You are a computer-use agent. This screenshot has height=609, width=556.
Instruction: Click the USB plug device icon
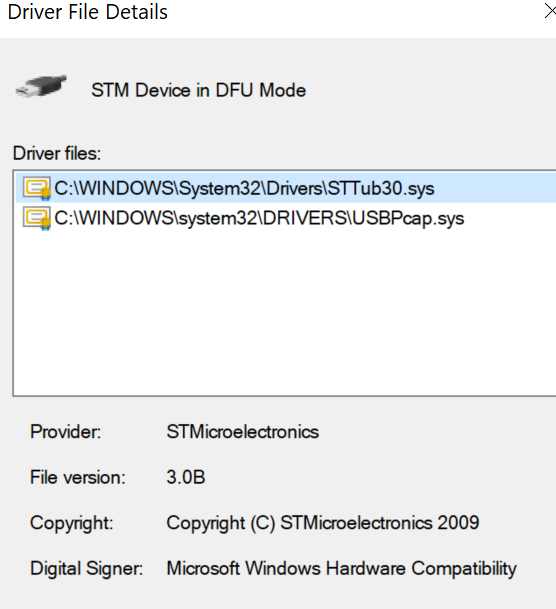point(41,86)
